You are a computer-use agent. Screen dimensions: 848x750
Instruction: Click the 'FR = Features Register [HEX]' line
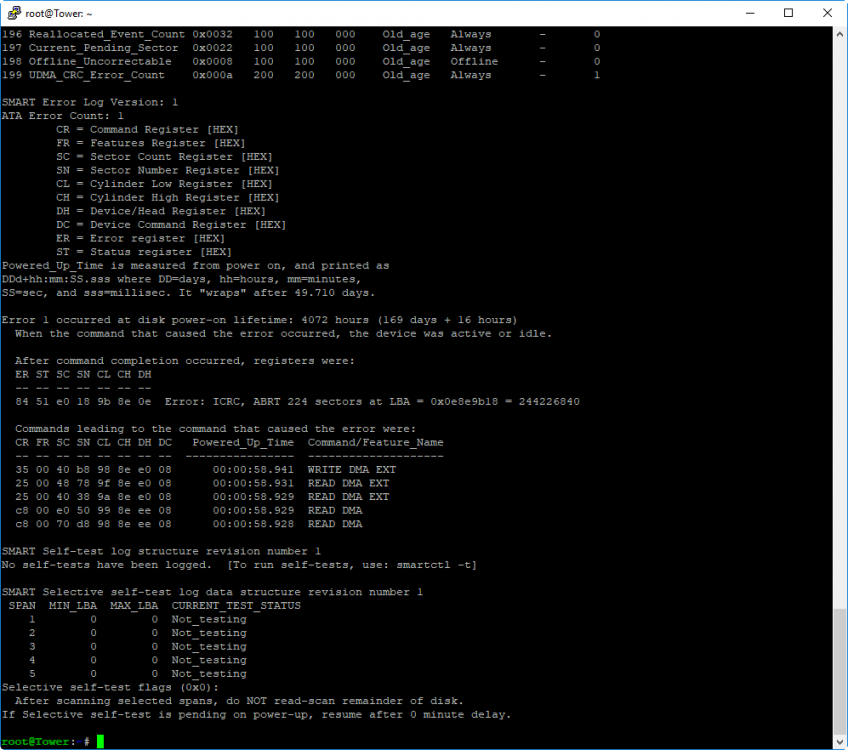pos(150,143)
